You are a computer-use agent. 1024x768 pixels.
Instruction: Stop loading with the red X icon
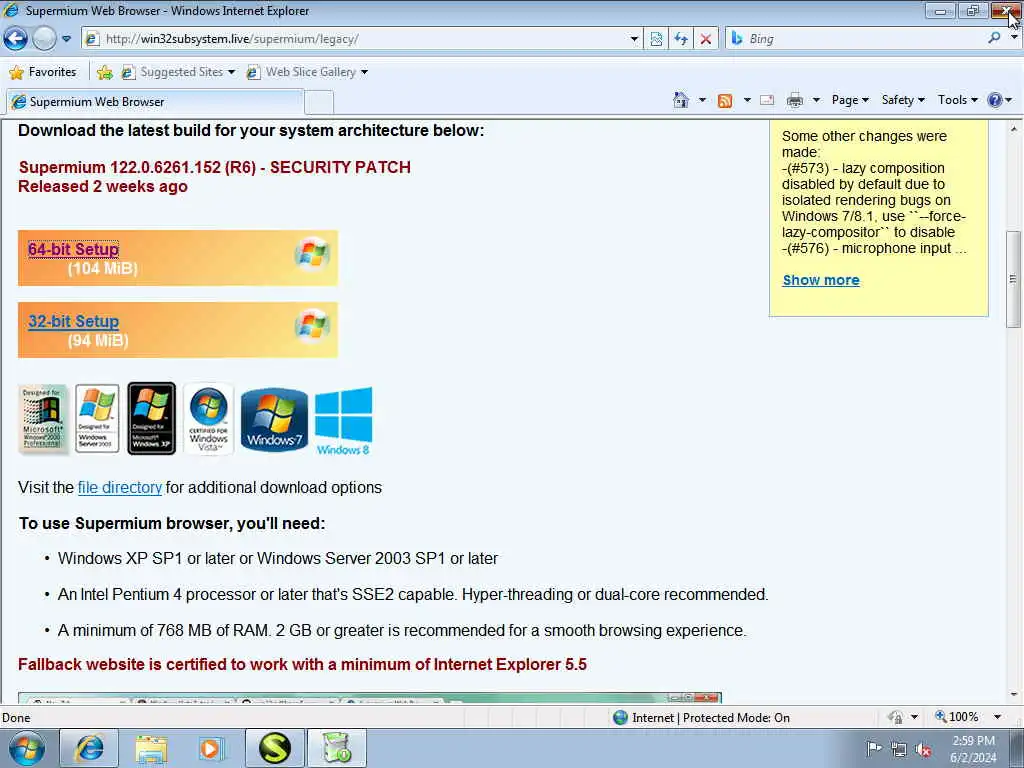pos(706,39)
